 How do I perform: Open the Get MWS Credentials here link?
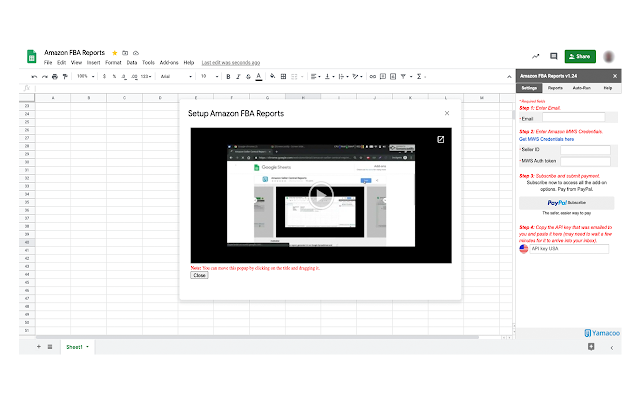(546, 139)
